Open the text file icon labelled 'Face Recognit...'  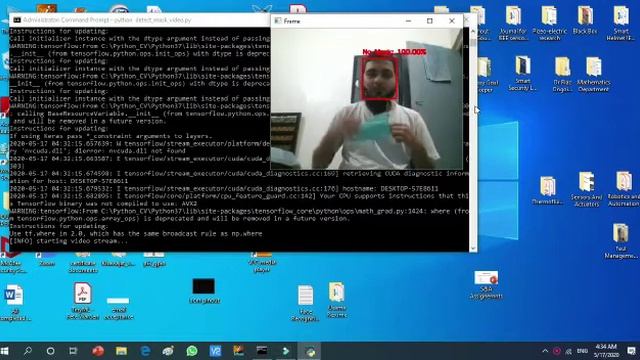305,303
